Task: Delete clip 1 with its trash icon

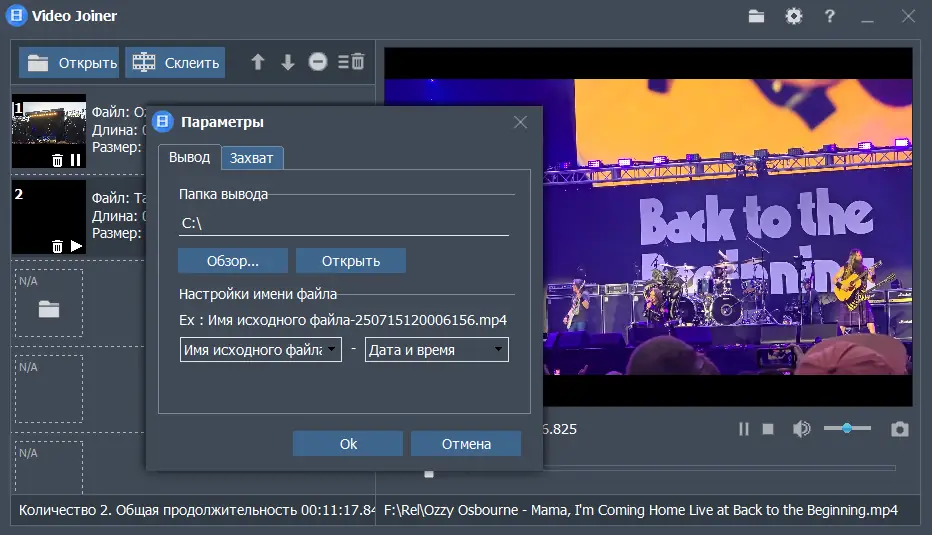Action: 57,160
